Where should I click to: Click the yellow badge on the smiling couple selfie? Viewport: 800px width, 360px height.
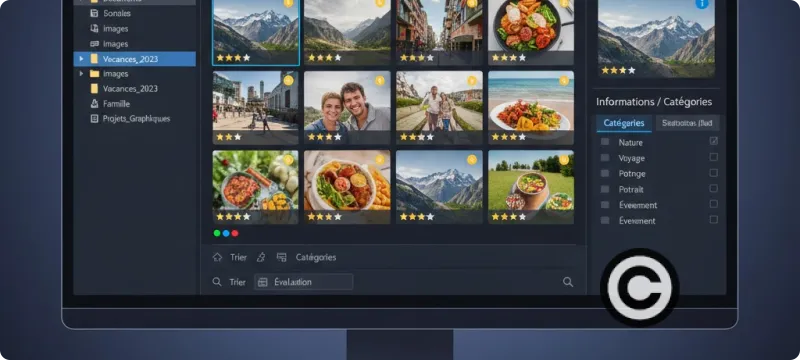(x=380, y=81)
